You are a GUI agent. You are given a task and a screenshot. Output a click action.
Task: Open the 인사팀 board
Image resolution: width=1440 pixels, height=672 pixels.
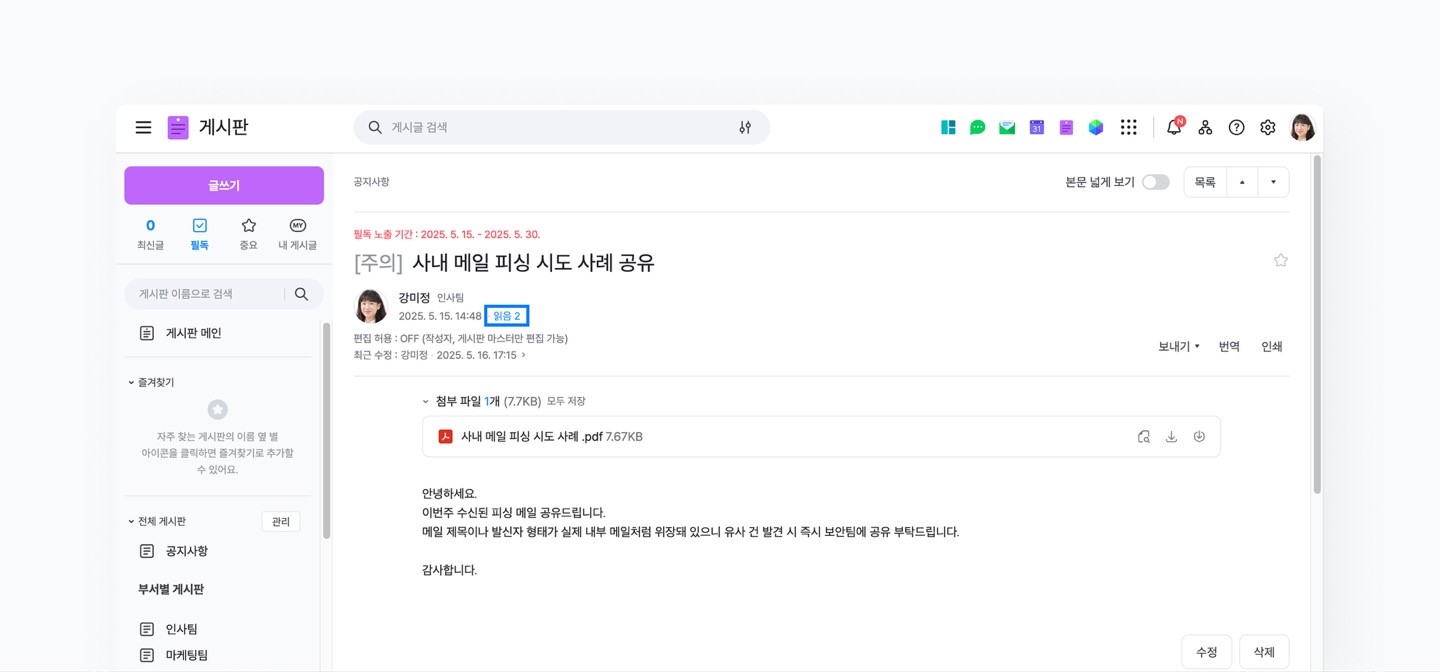pos(180,628)
